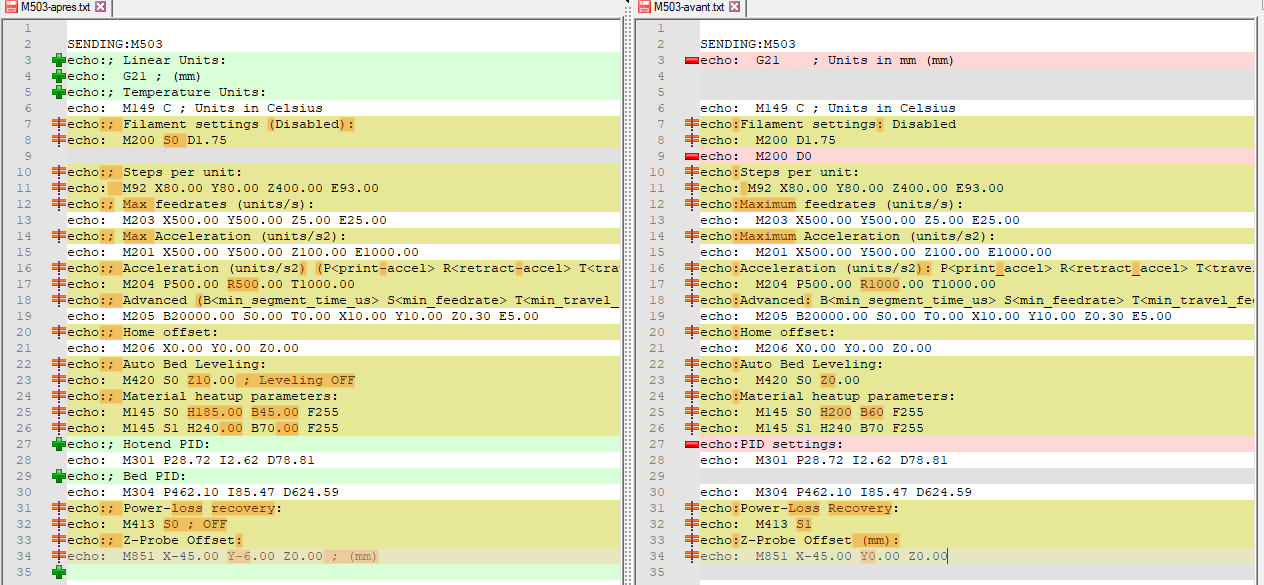Click the changed marker on line 32 in M503-apres.txt
The height and width of the screenshot is (585, 1264).
click(x=58, y=524)
